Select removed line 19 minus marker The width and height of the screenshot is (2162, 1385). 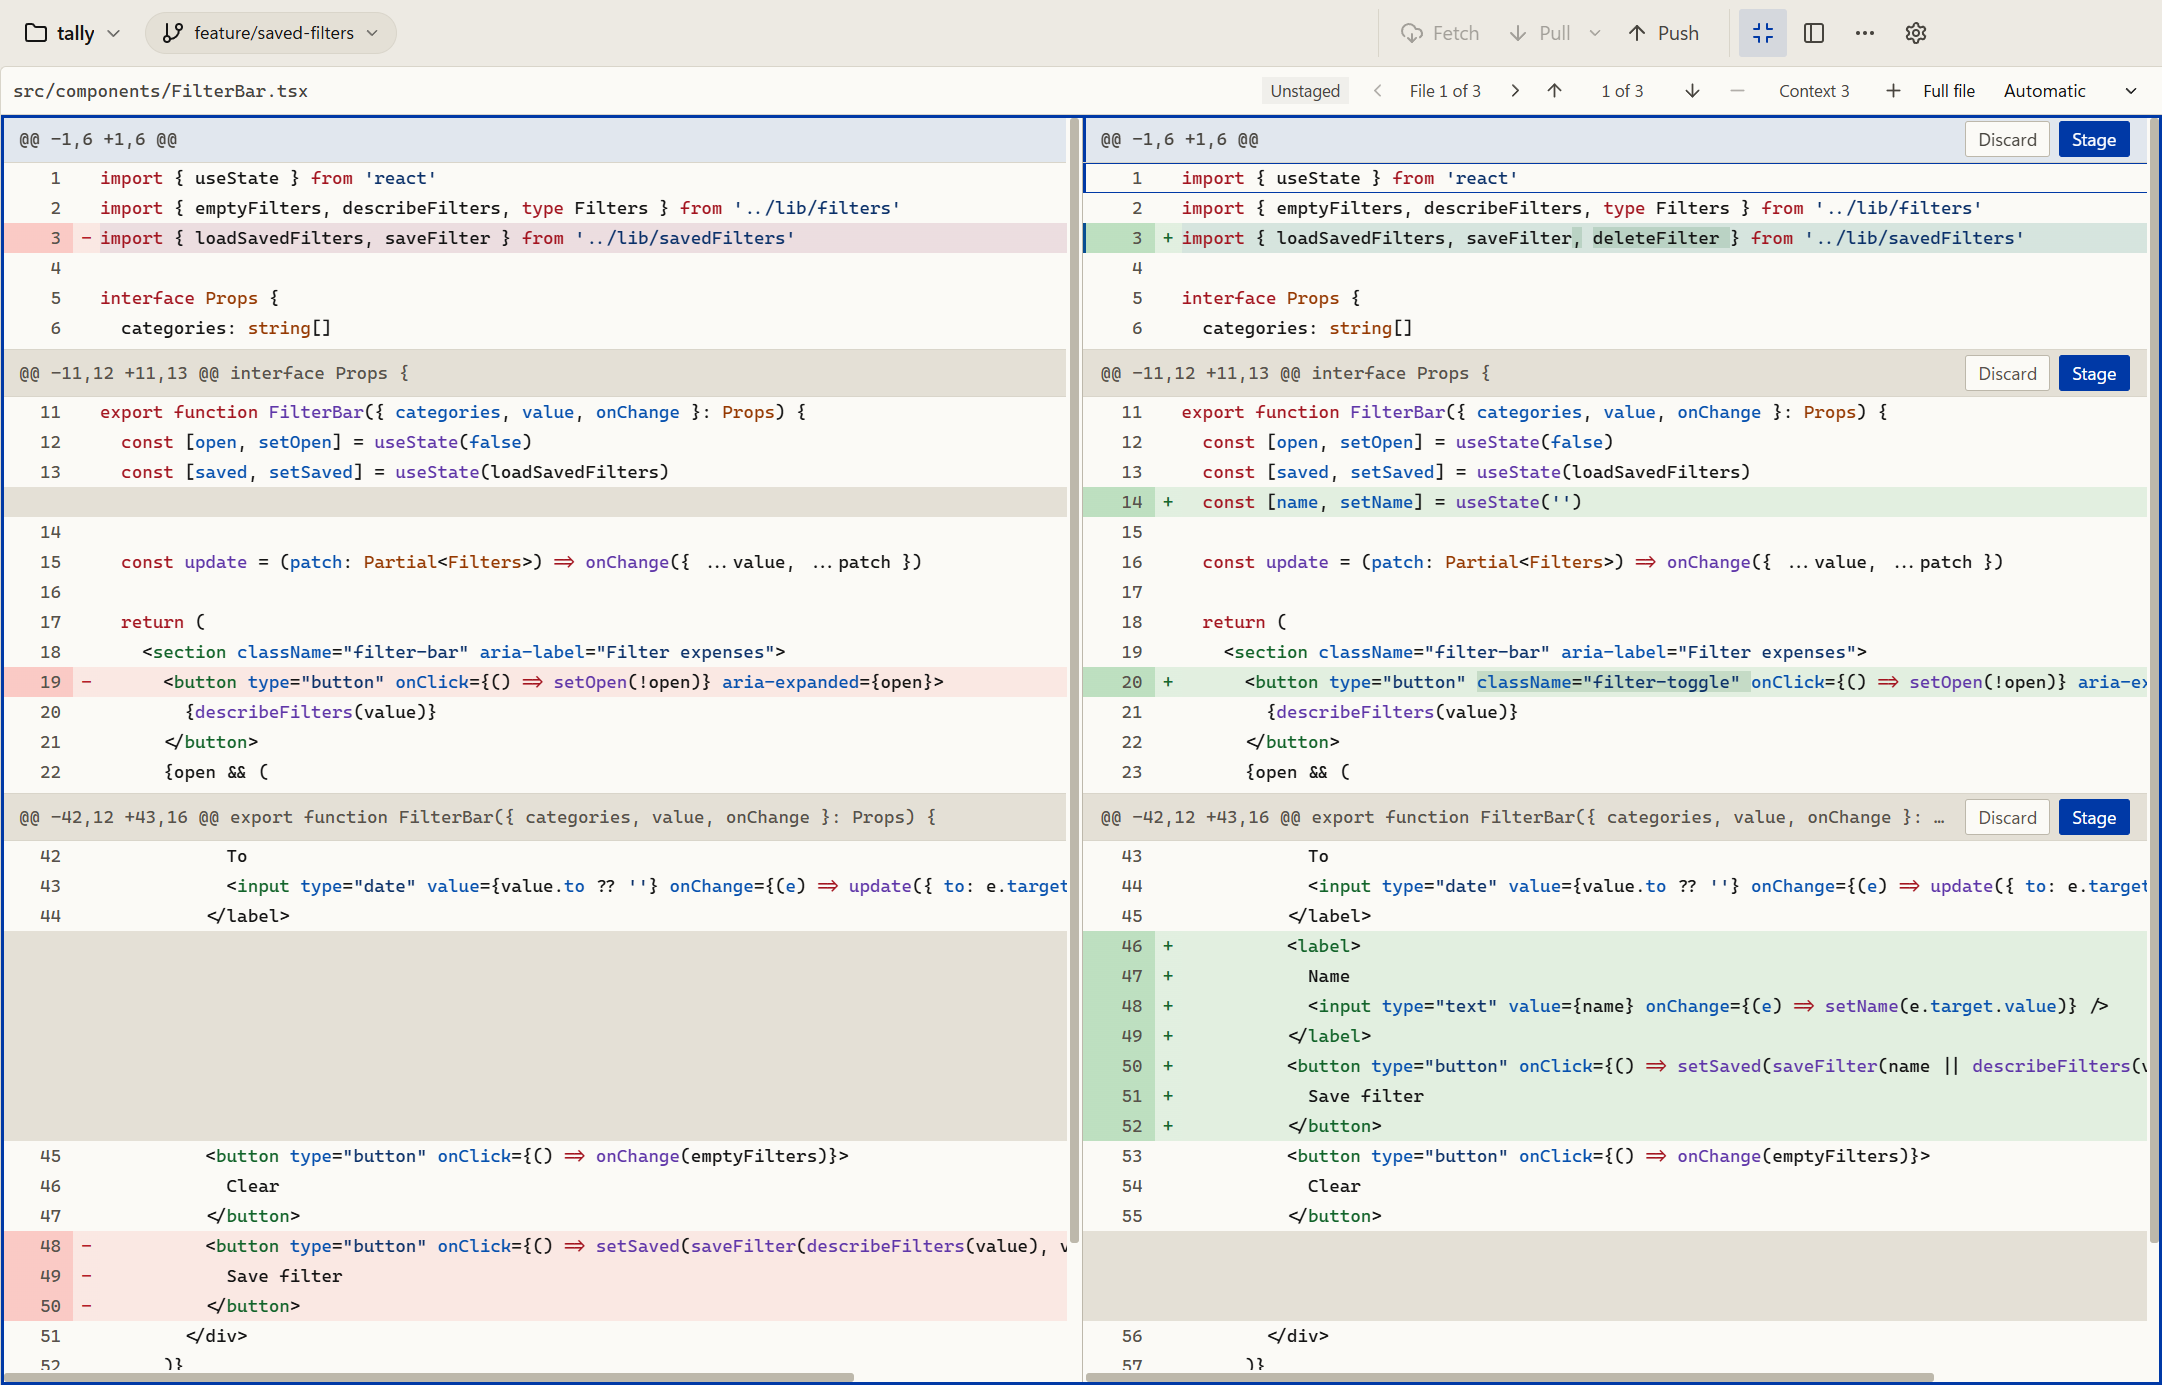(87, 682)
